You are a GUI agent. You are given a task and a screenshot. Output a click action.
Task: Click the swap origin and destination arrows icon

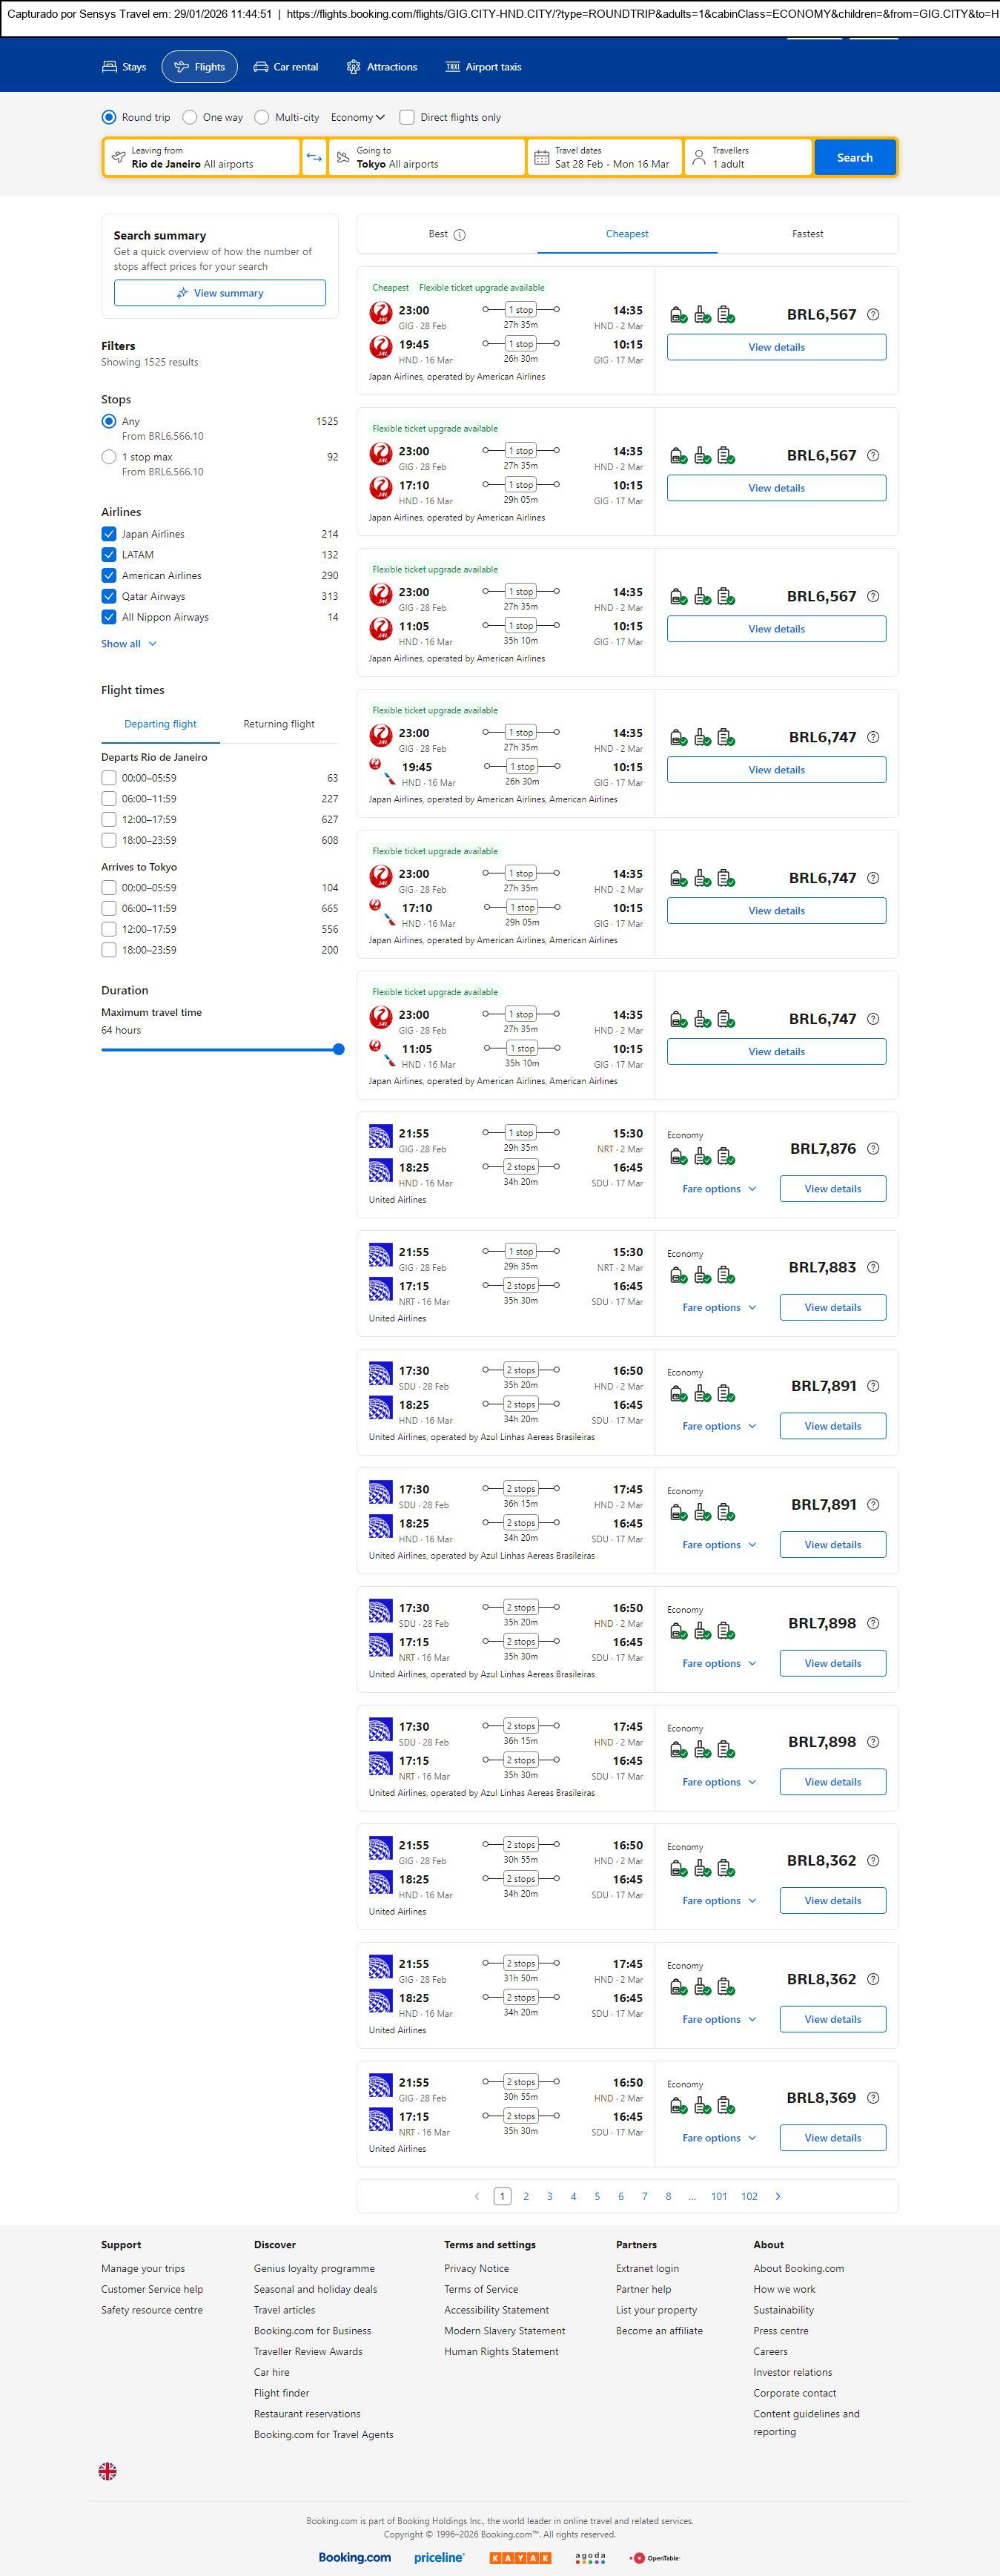pos(314,157)
